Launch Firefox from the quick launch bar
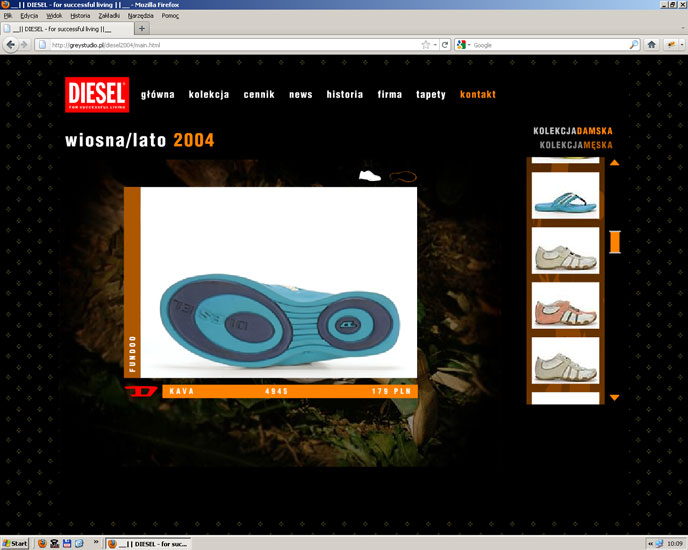This screenshot has width=688, height=550. pos(42,543)
